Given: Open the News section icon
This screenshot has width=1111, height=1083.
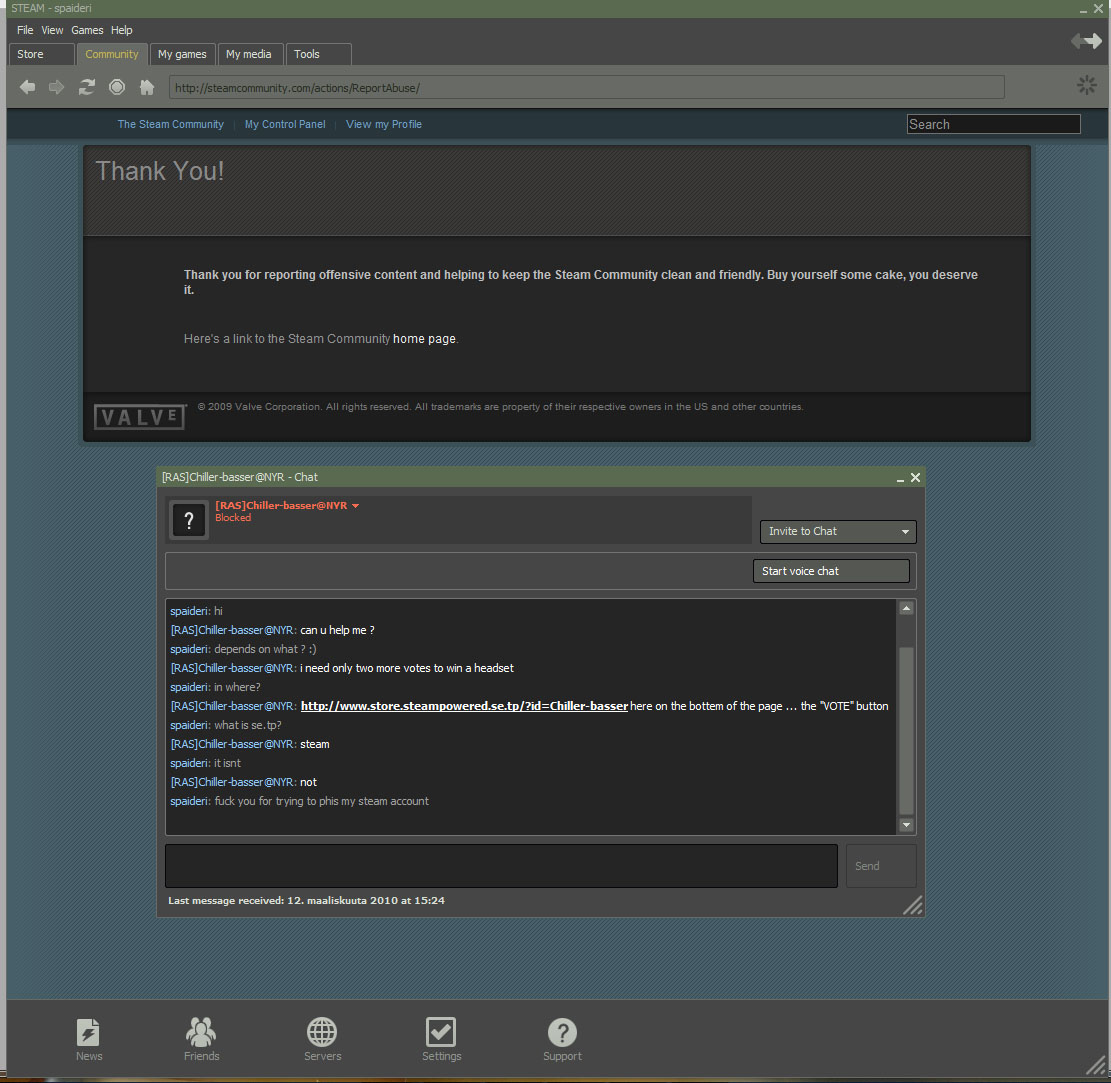Looking at the screenshot, I should pyautogui.click(x=89, y=1038).
